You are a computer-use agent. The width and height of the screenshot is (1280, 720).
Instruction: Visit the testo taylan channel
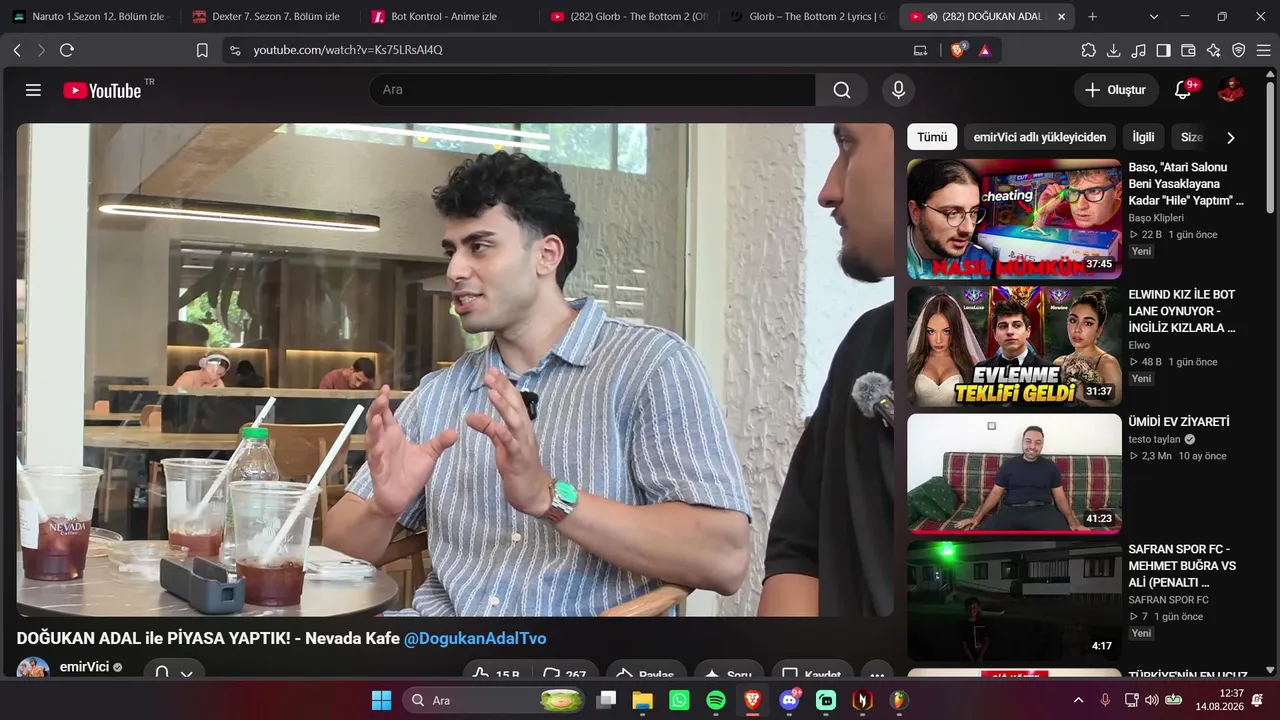pyautogui.click(x=1155, y=439)
